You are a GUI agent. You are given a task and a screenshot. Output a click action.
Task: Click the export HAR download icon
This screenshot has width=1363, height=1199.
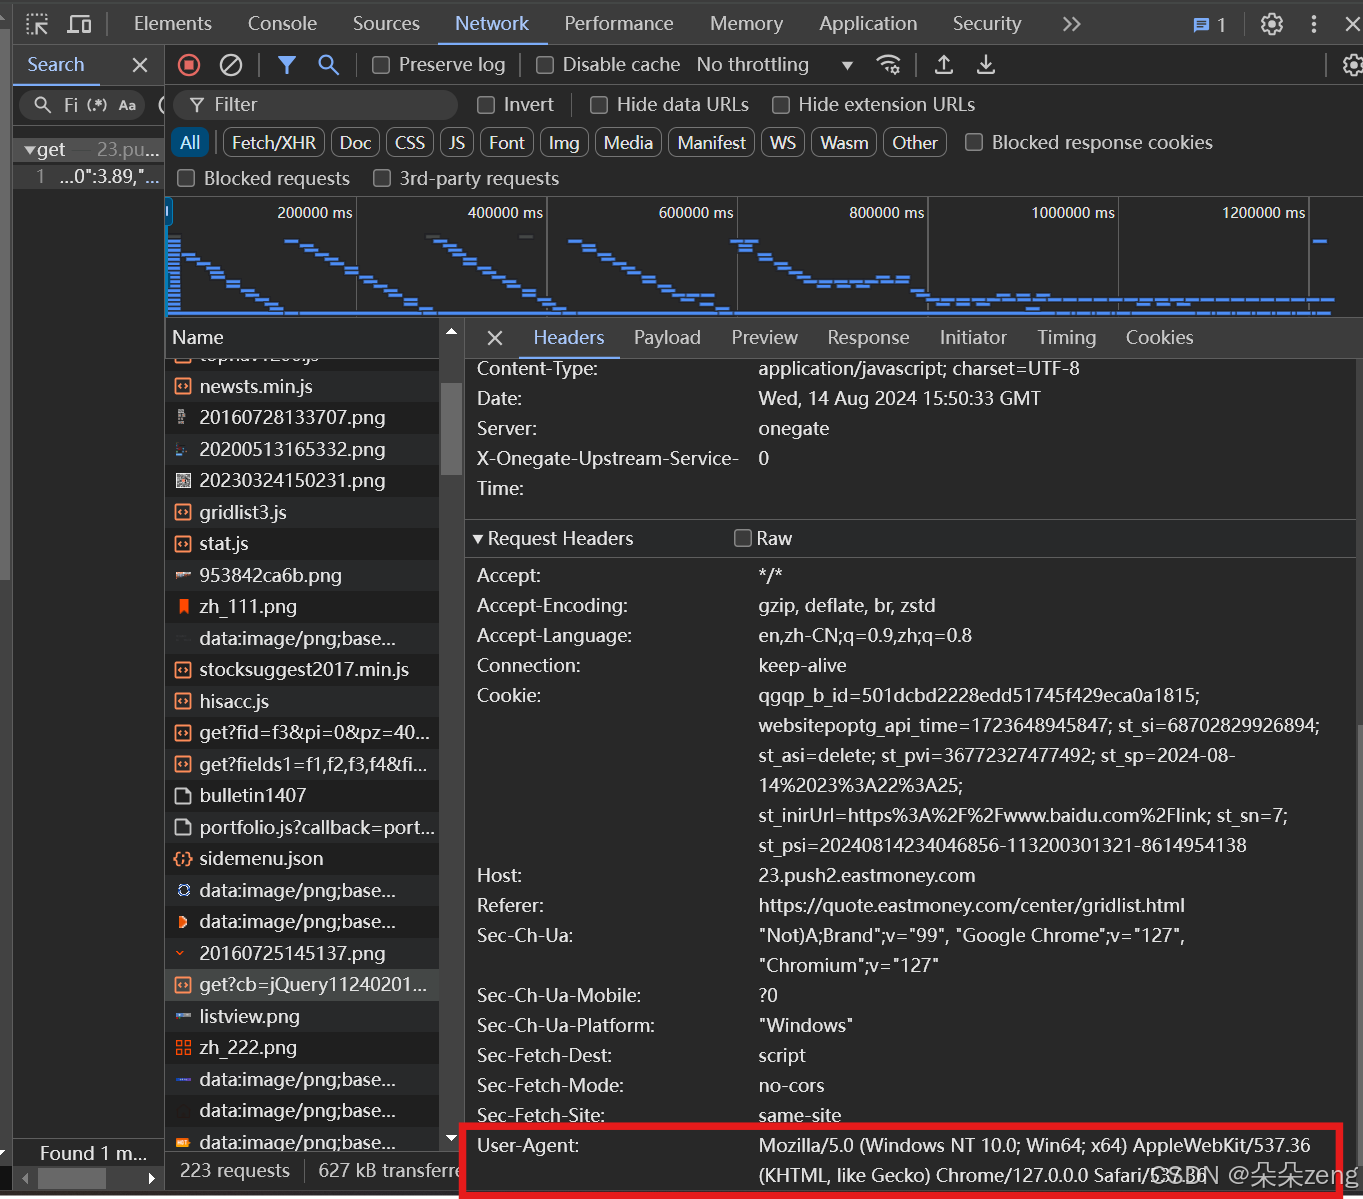pyautogui.click(x=986, y=65)
